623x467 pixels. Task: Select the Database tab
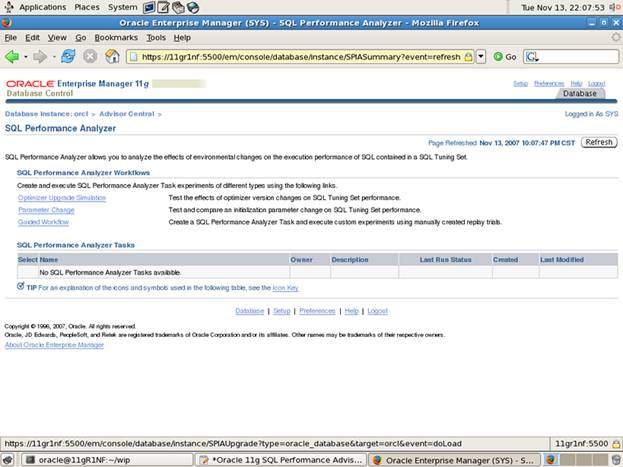click(580, 94)
